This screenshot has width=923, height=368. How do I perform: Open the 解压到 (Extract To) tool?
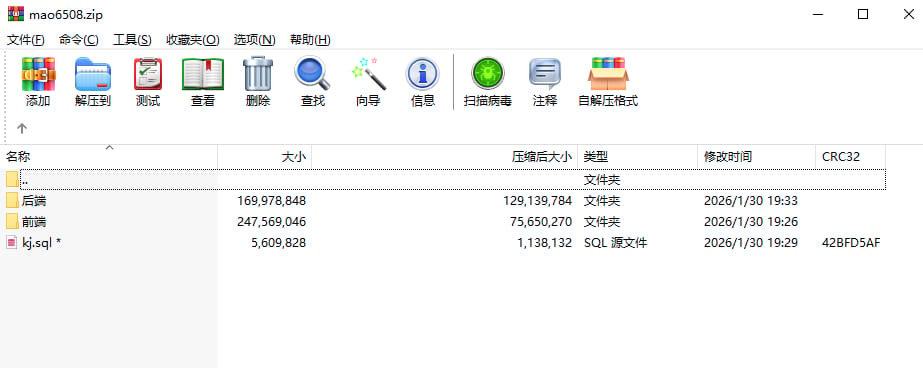[x=93, y=74]
